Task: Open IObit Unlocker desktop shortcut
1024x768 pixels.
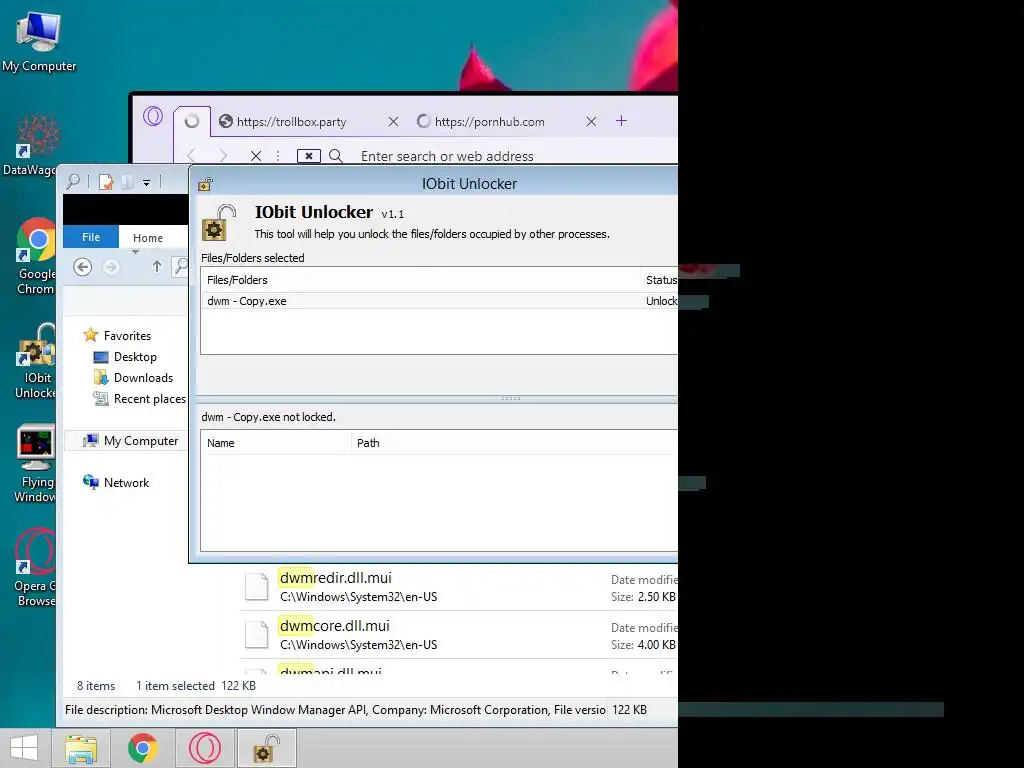Action: click(35, 361)
